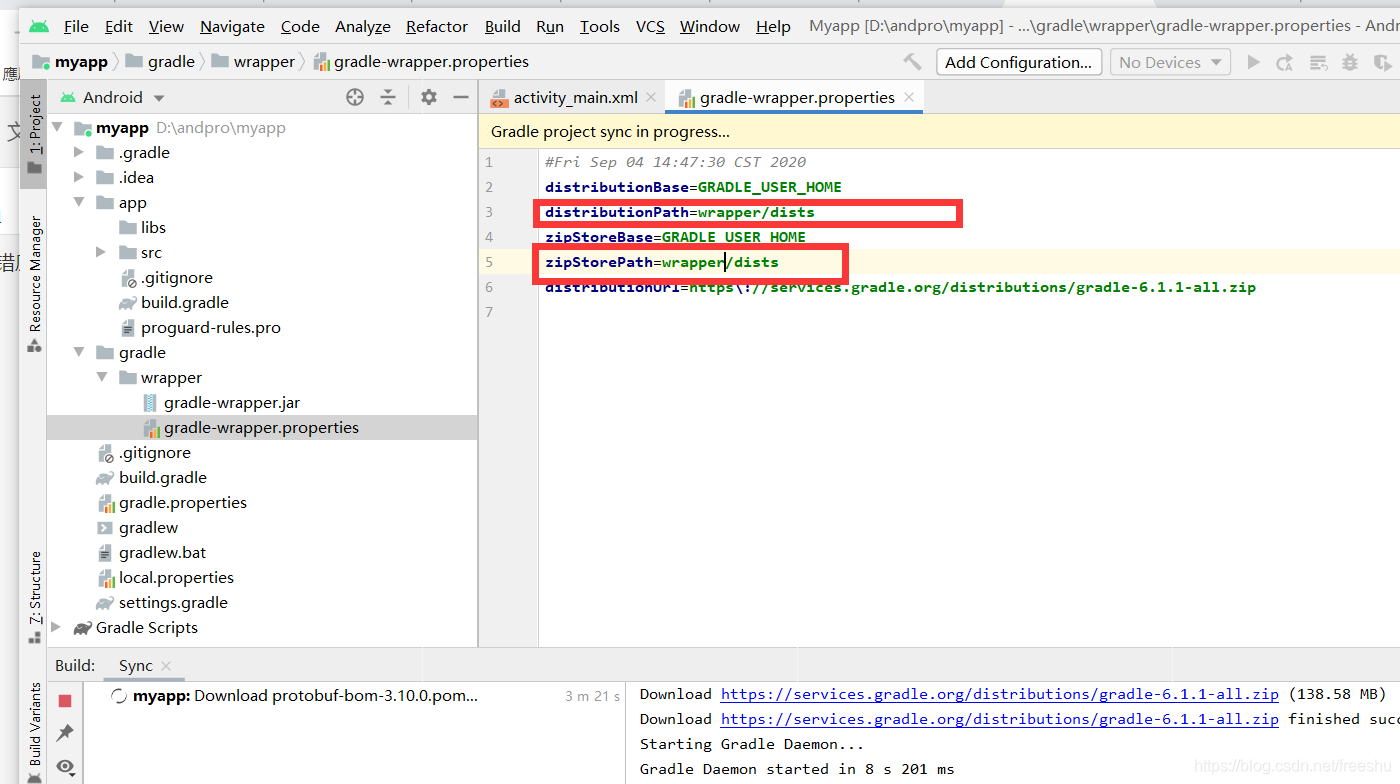Open the Refactor menu

tap(437, 27)
